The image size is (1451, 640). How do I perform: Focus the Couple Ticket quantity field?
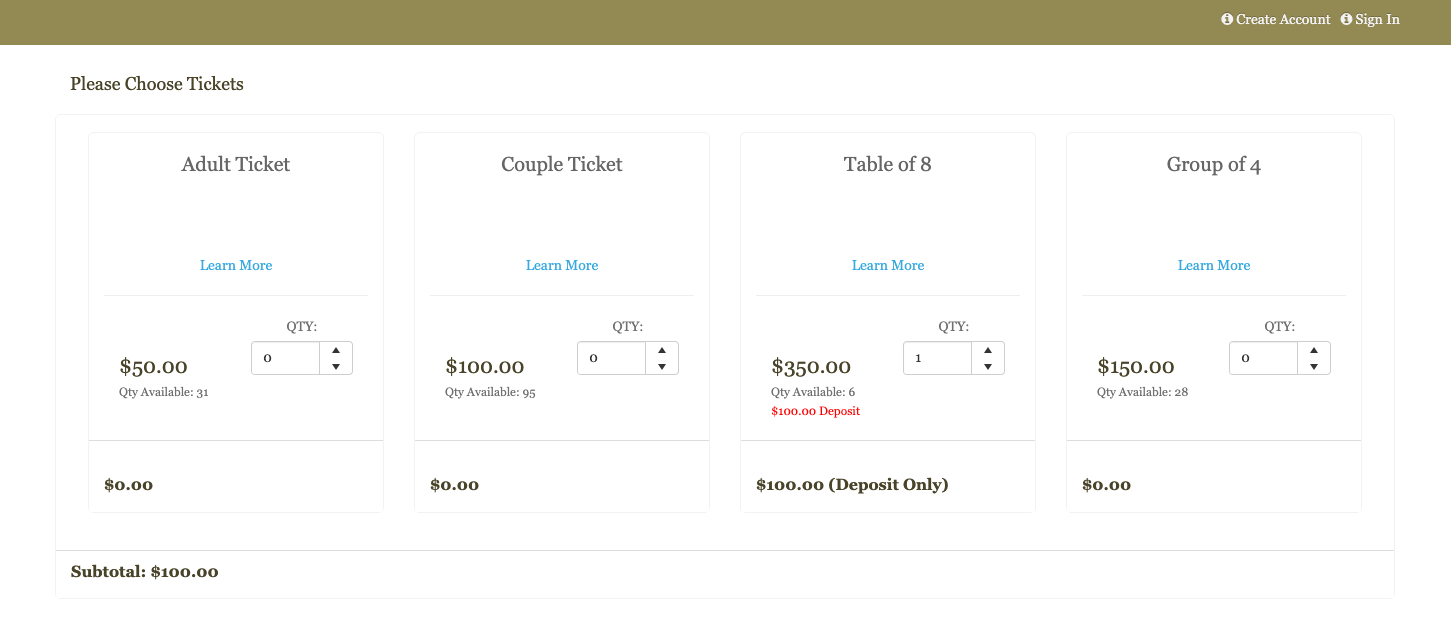click(x=612, y=359)
